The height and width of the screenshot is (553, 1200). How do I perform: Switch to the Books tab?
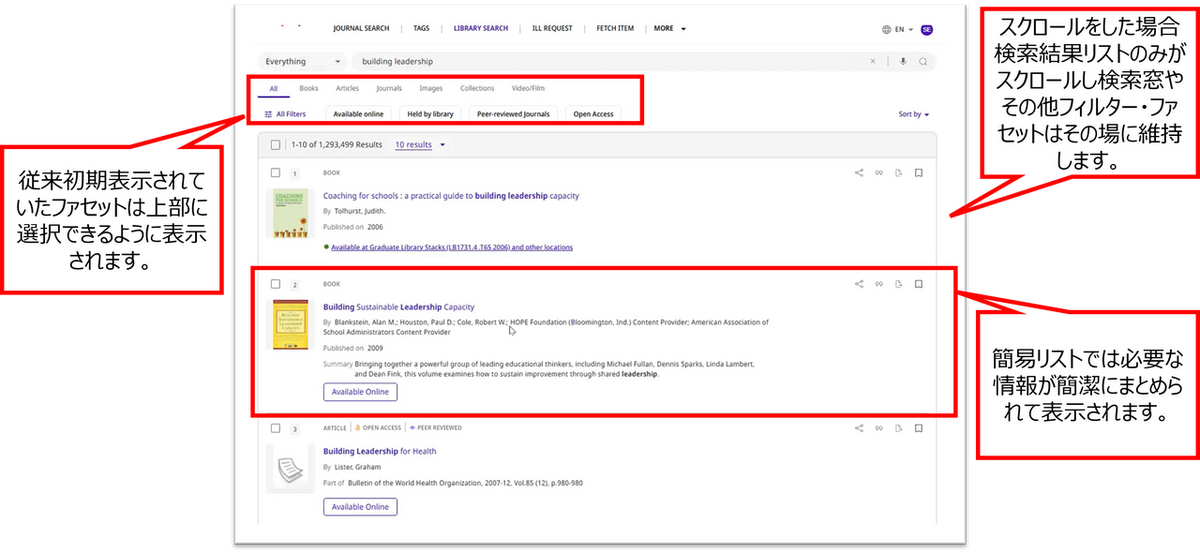point(309,88)
